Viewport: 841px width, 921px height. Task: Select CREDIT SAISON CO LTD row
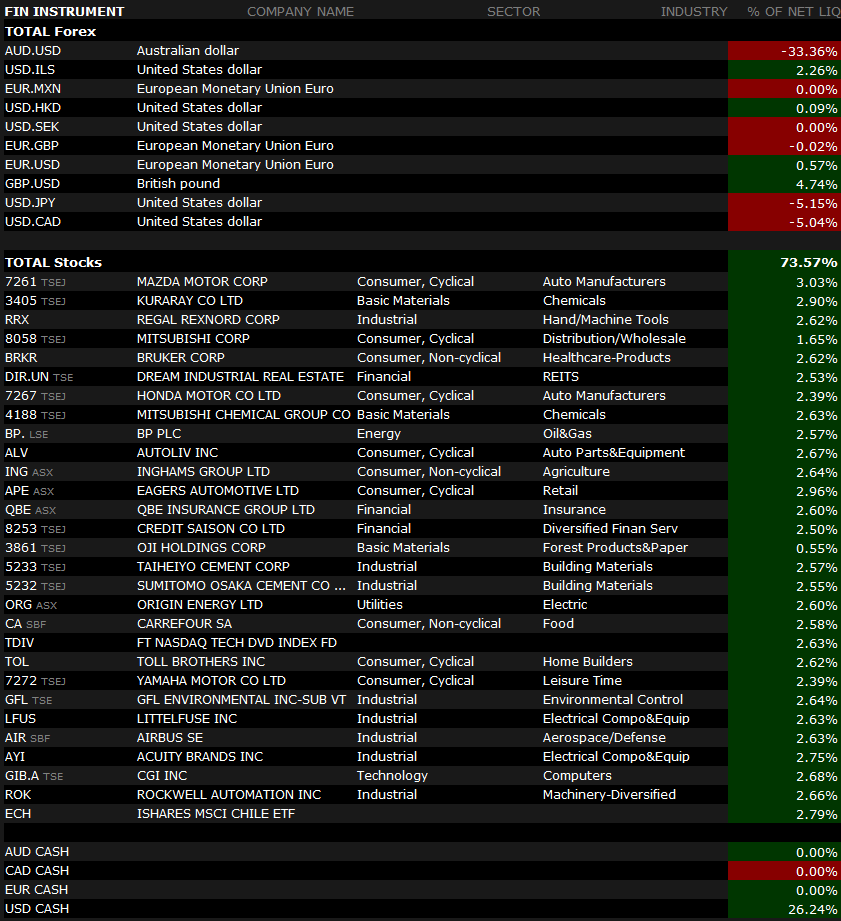(420, 529)
